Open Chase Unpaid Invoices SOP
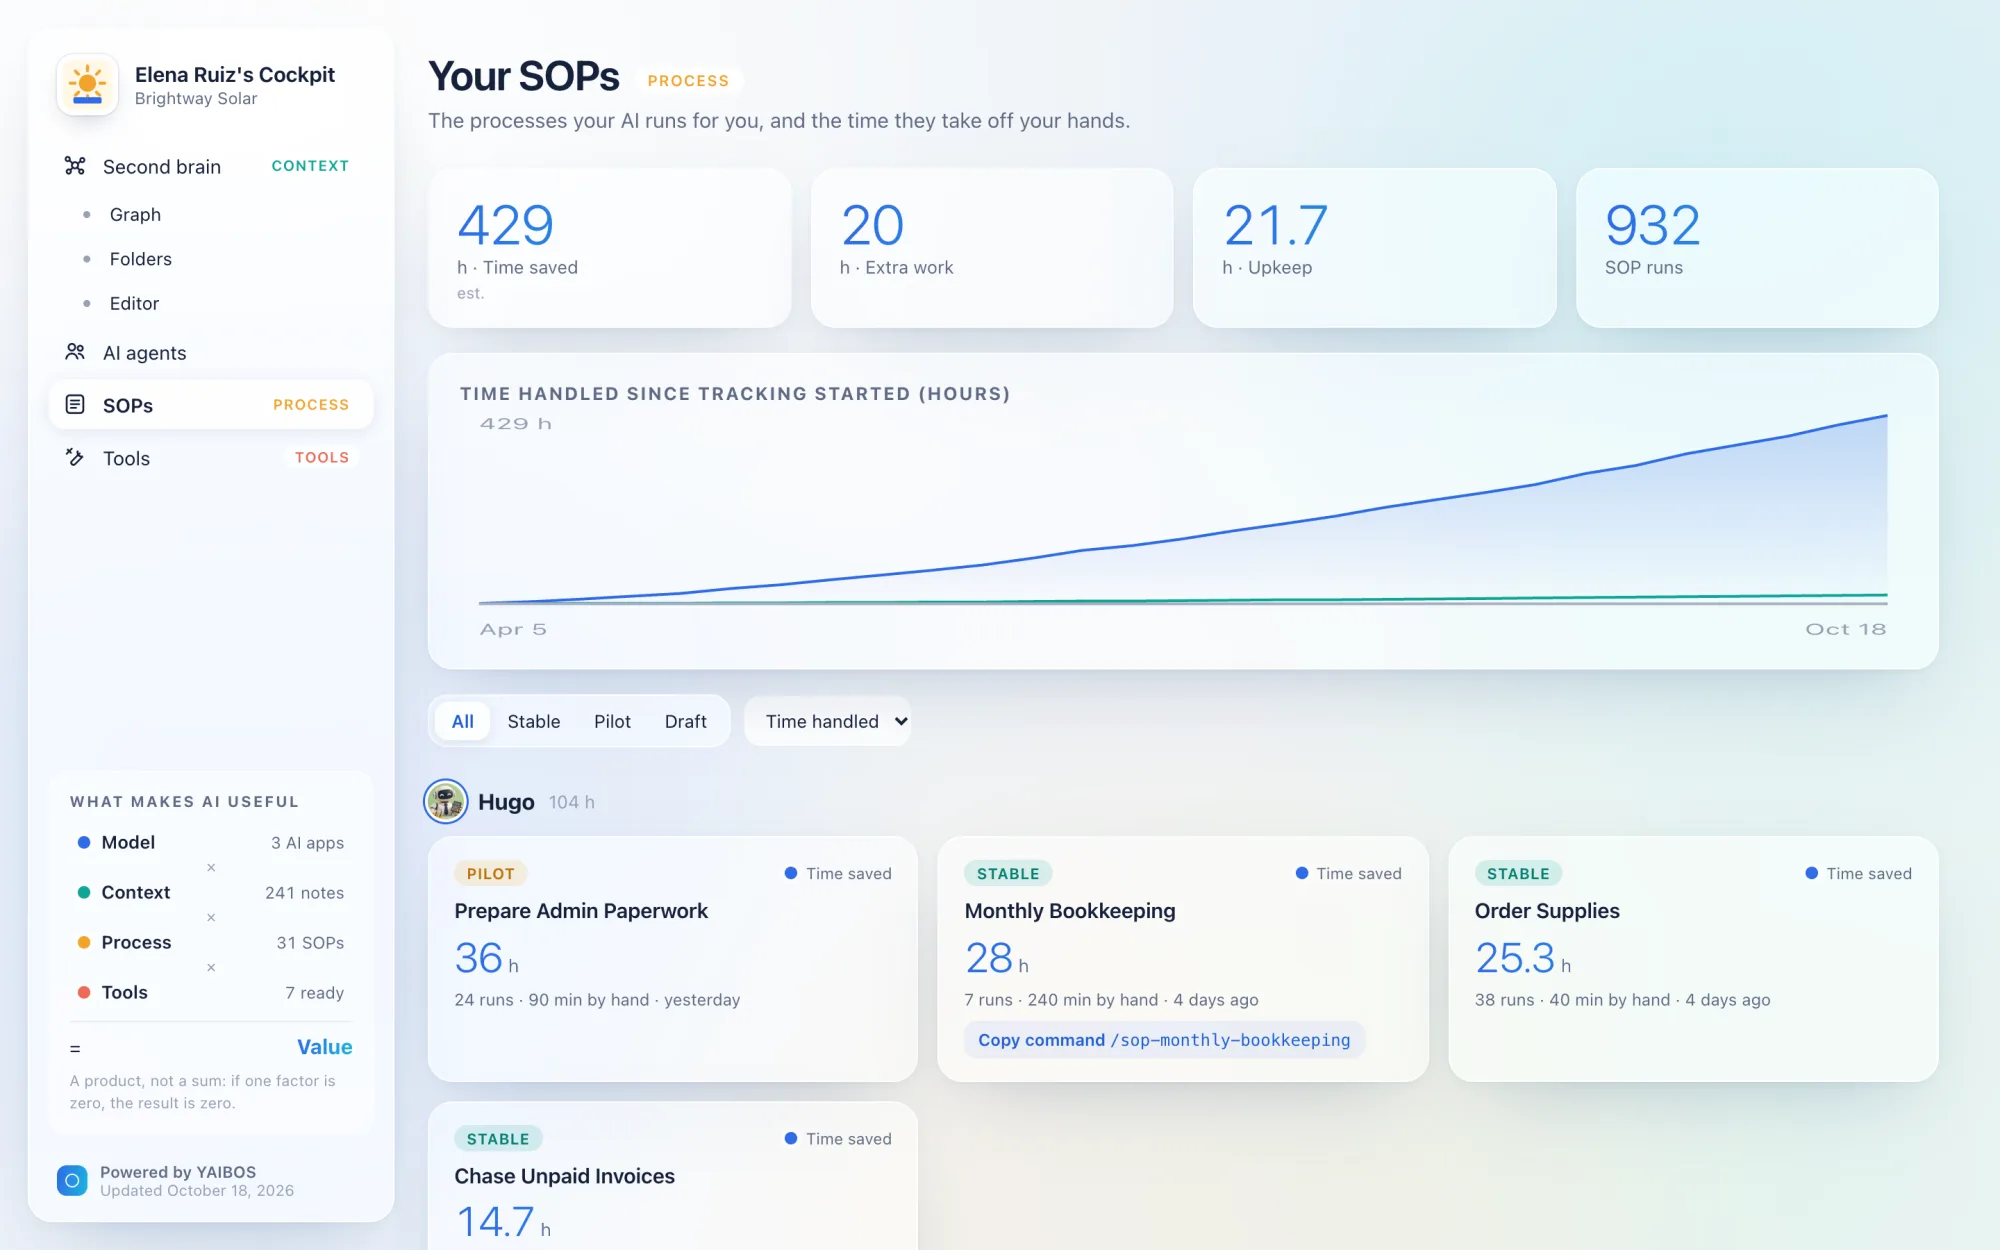The width and height of the screenshot is (2000, 1250). 673,1176
